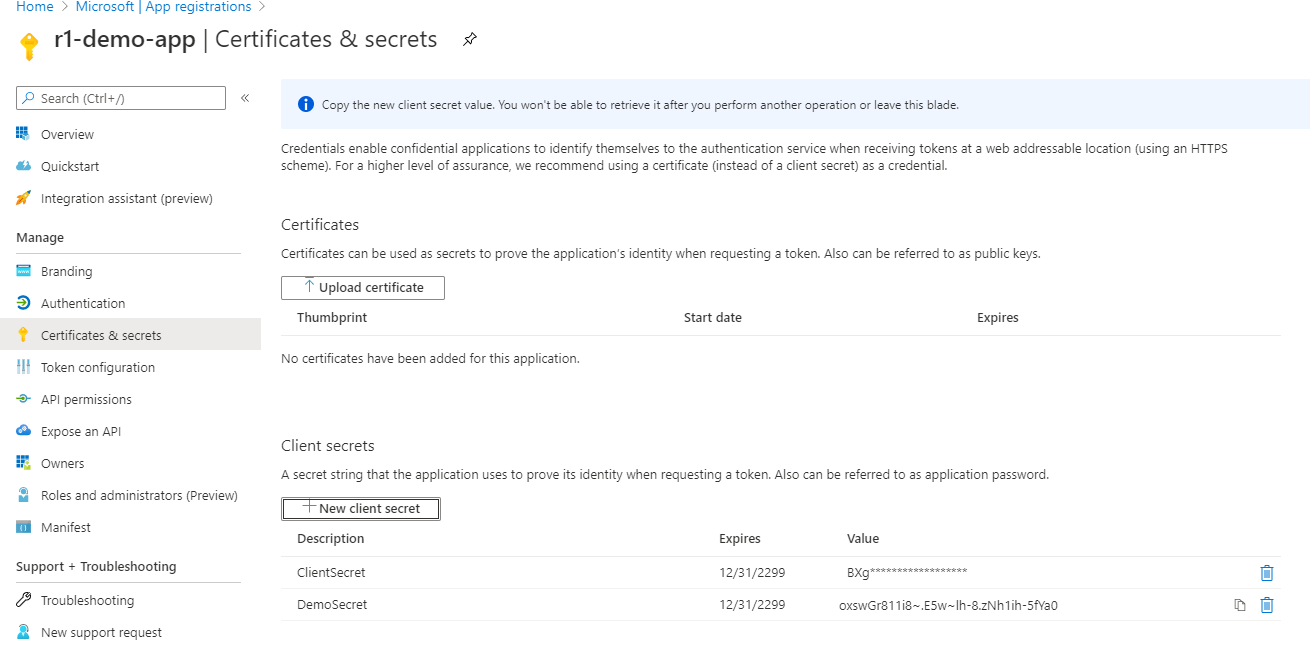Click the info icon in the notification banner
The image size is (1310, 646).
click(306, 105)
